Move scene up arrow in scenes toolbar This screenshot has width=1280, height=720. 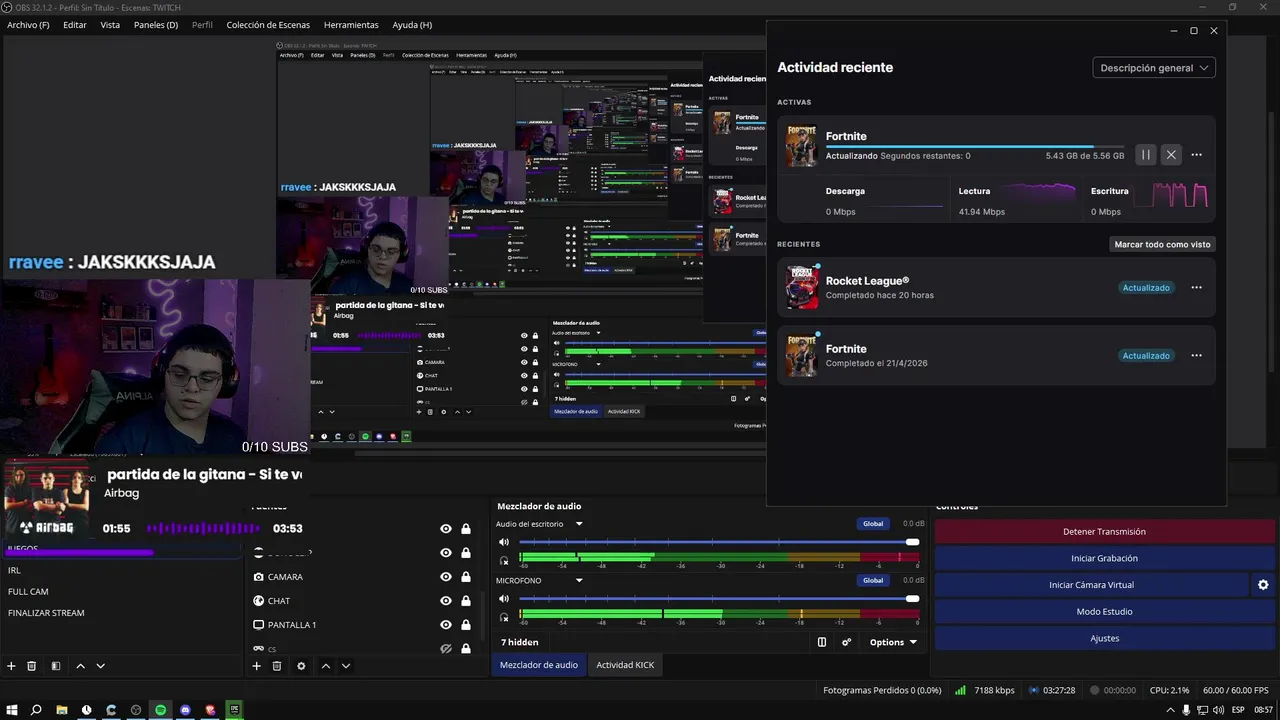(81, 666)
